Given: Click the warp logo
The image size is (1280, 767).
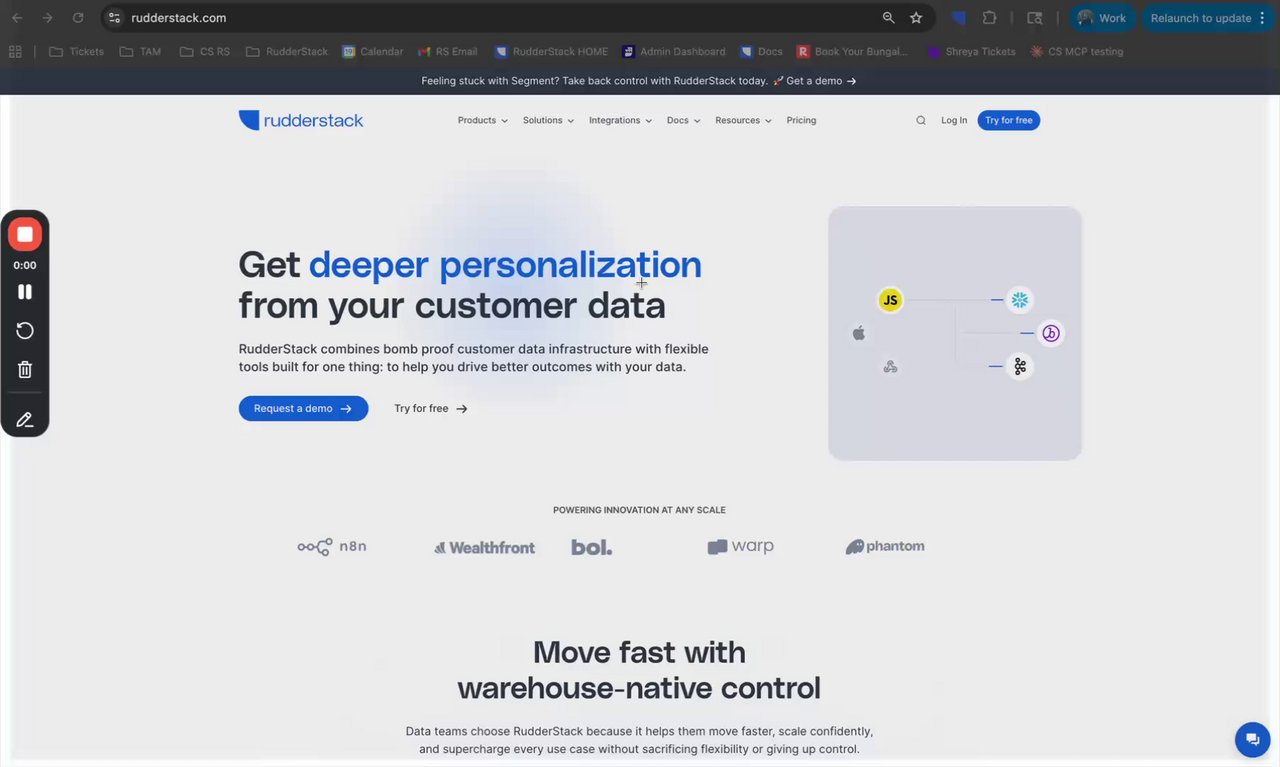Looking at the screenshot, I should click(740, 547).
